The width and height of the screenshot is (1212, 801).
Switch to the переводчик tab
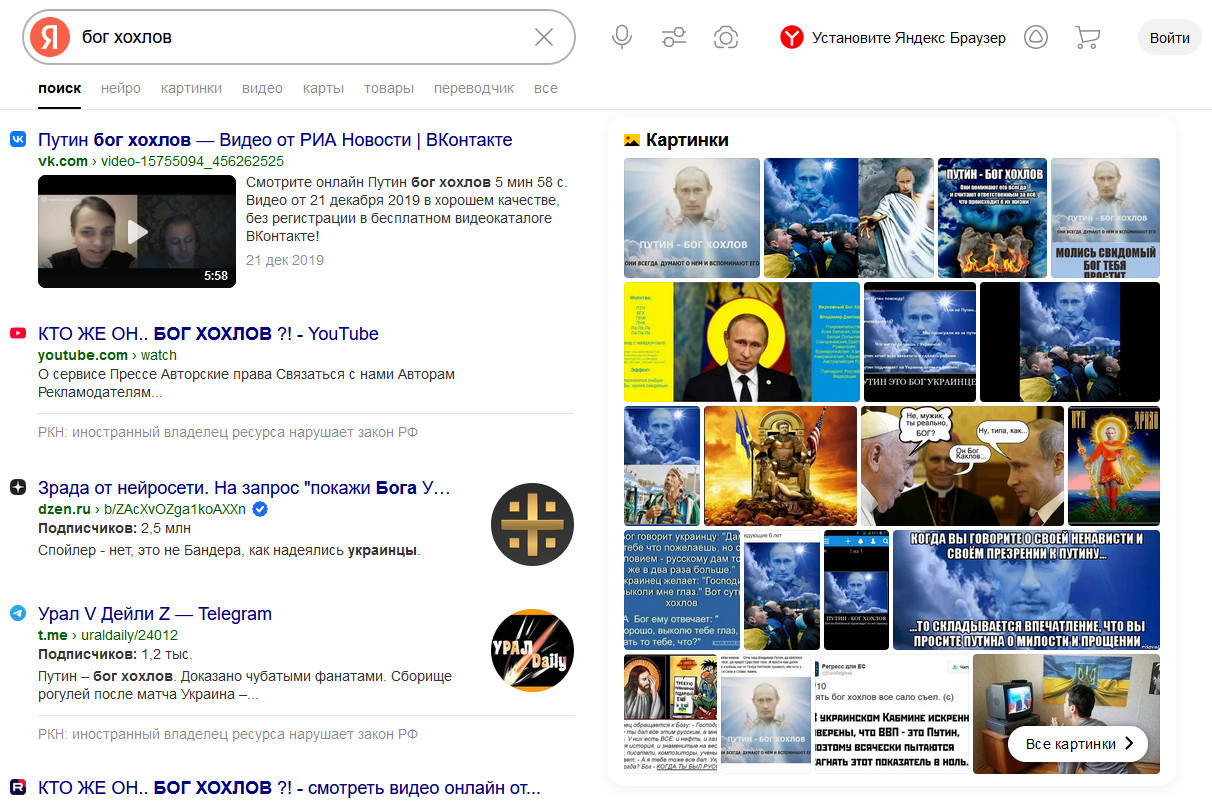coord(474,88)
